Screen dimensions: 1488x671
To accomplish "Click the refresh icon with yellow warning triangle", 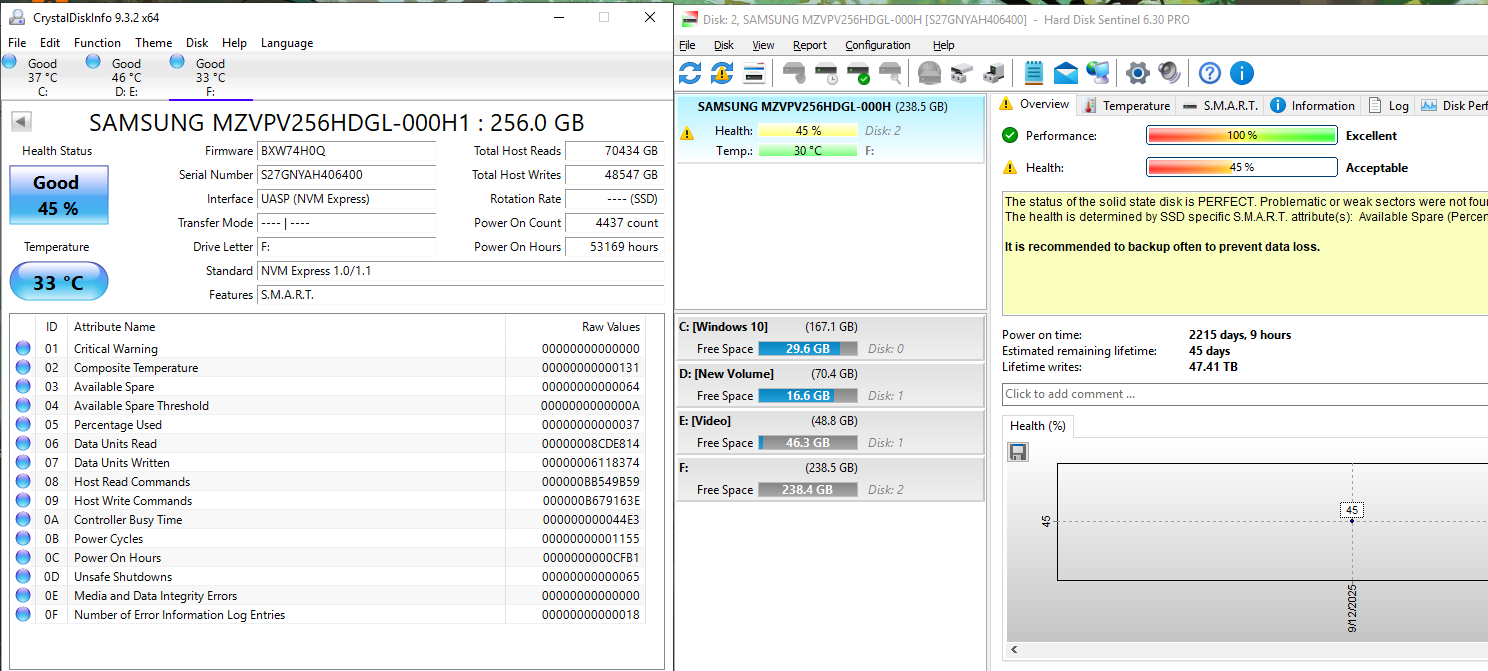I will coord(722,73).
